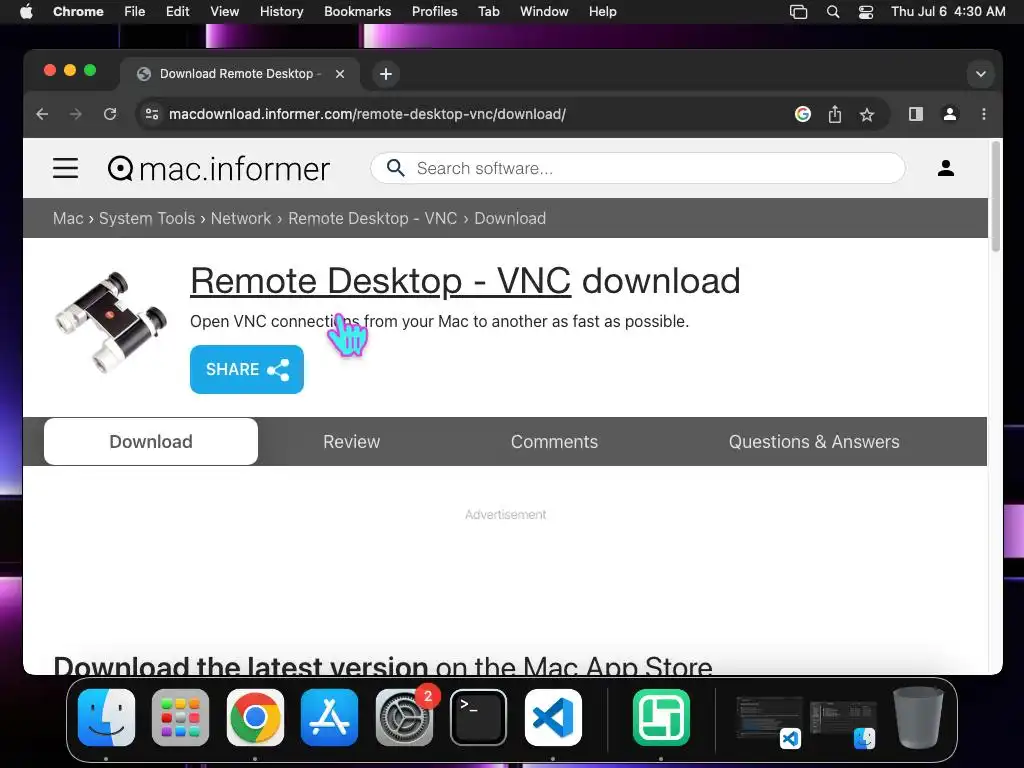
Task: Open the Profiles menu
Action: tap(434, 12)
